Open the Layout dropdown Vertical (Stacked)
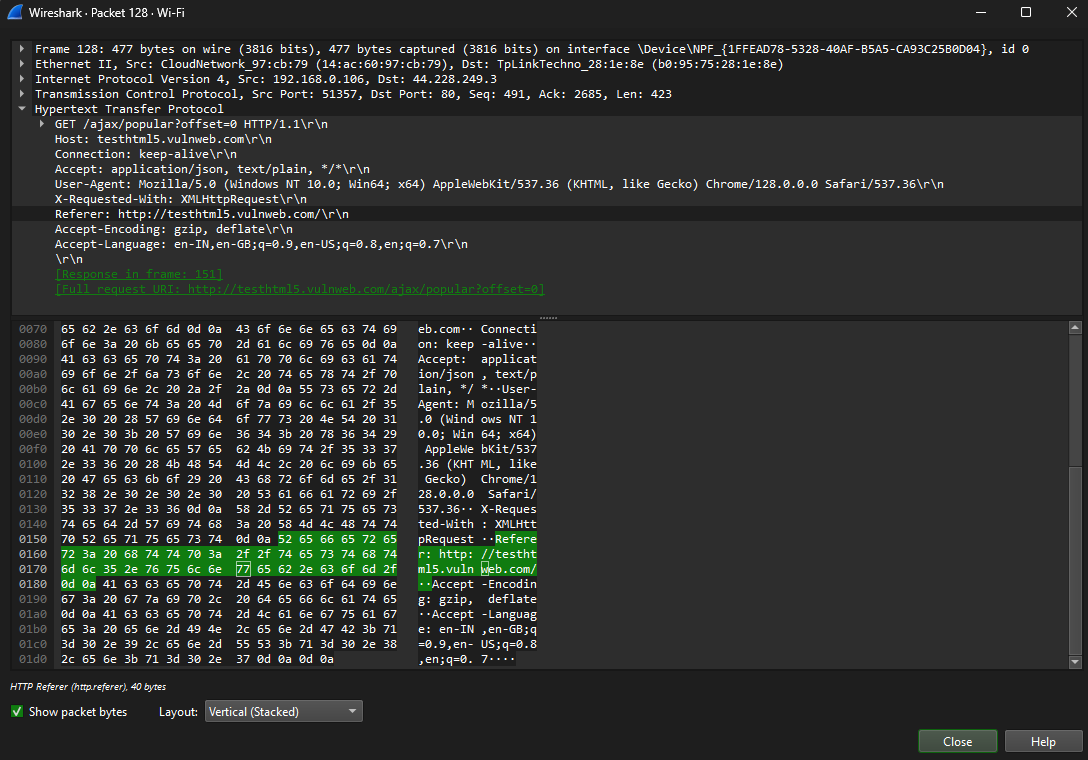1088x760 pixels. click(x=284, y=711)
